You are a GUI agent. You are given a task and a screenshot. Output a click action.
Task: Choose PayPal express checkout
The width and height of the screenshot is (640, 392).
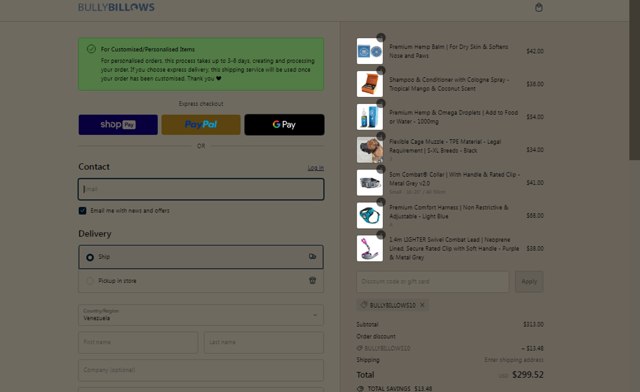coord(201,125)
